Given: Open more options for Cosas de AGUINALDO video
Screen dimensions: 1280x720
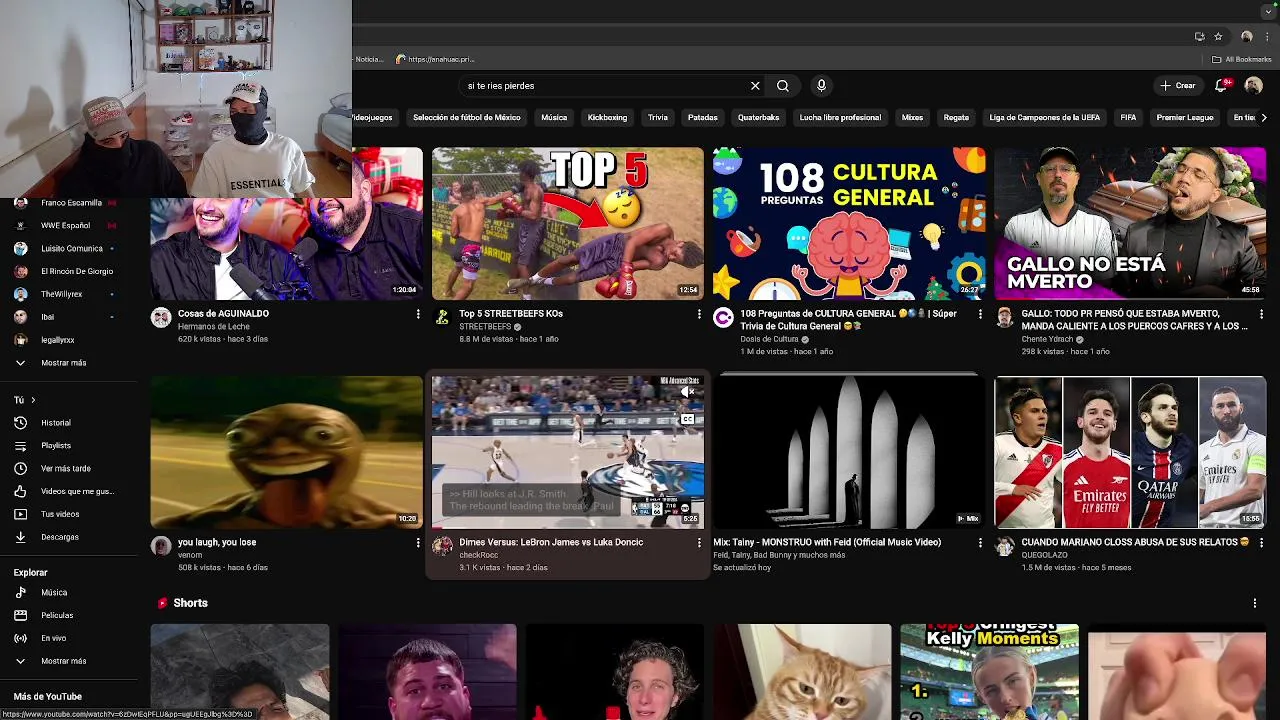Looking at the screenshot, I should [418, 314].
